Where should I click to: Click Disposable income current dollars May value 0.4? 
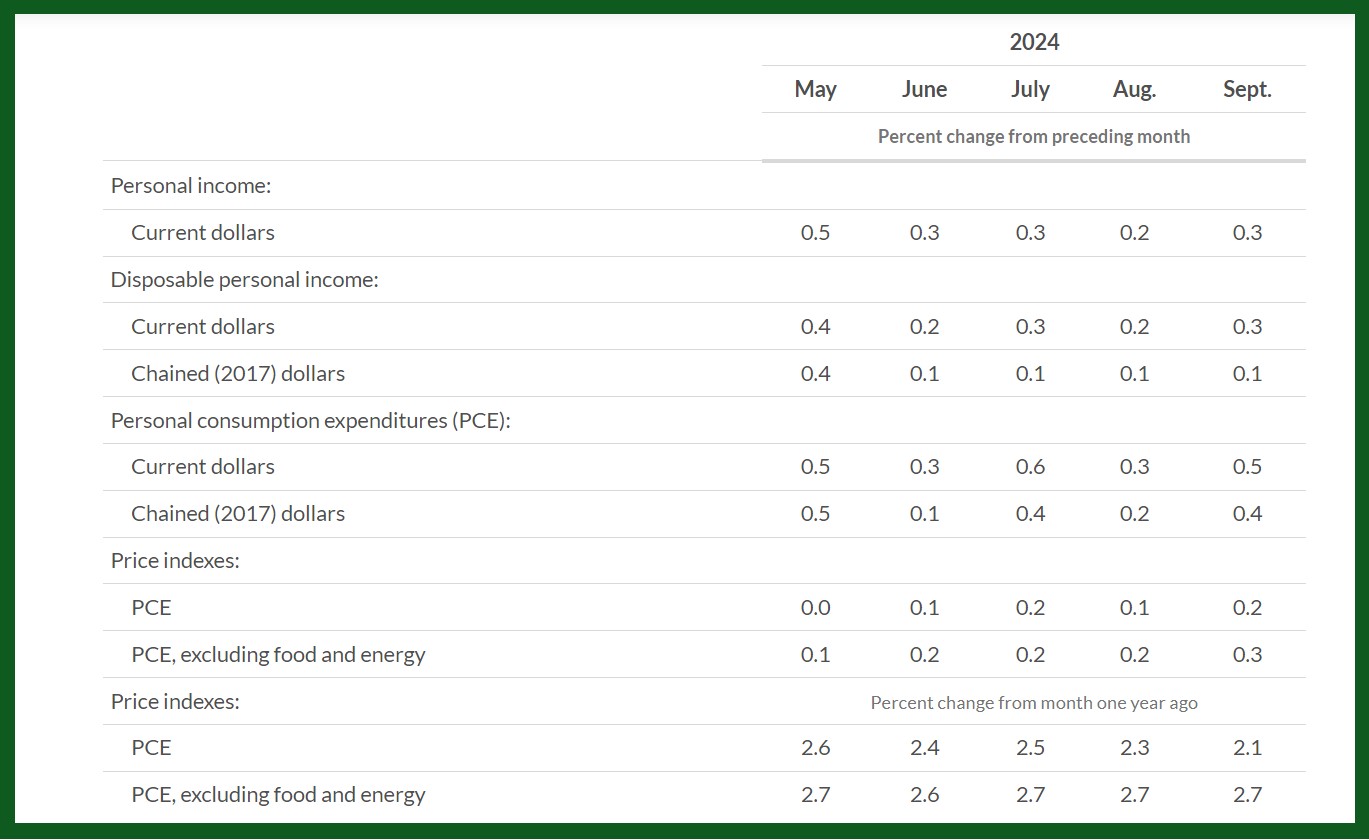[815, 326]
